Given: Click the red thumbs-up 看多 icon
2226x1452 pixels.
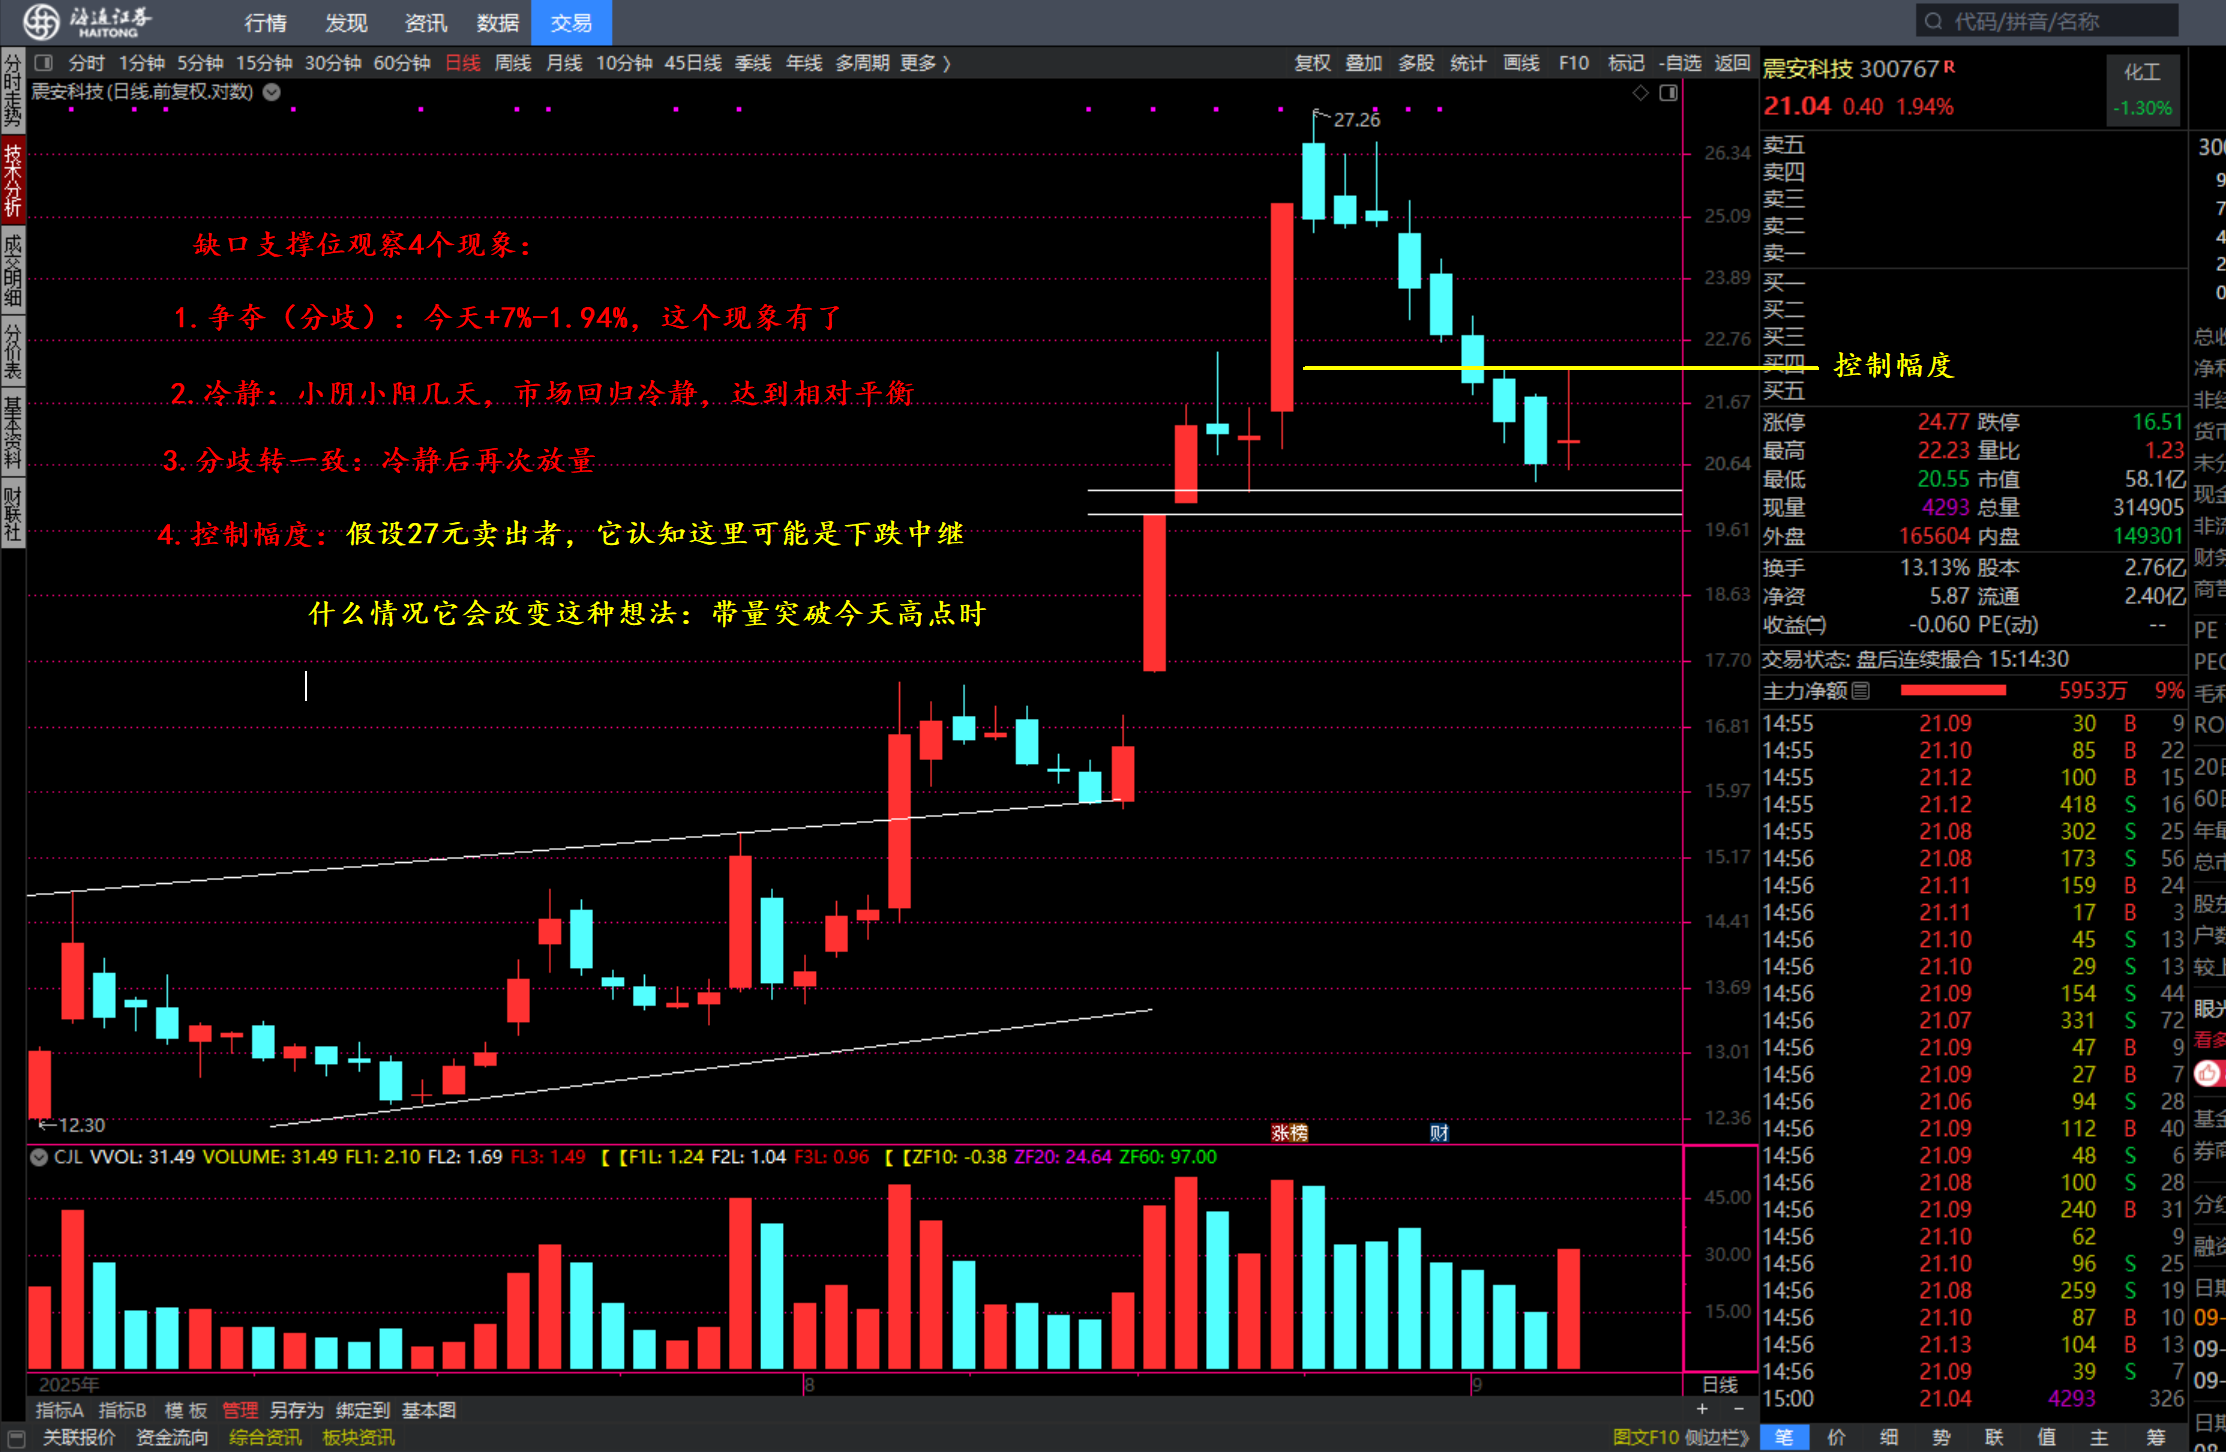Looking at the screenshot, I should click(2208, 1074).
